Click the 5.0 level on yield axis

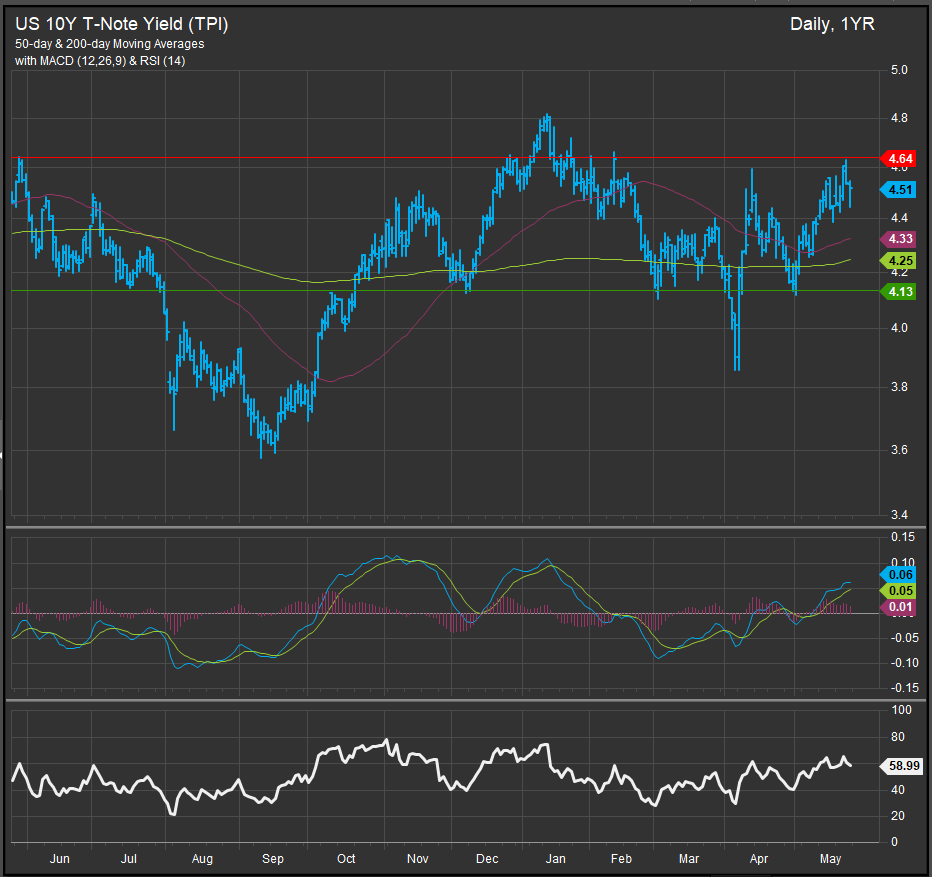(x=898, y=70)
